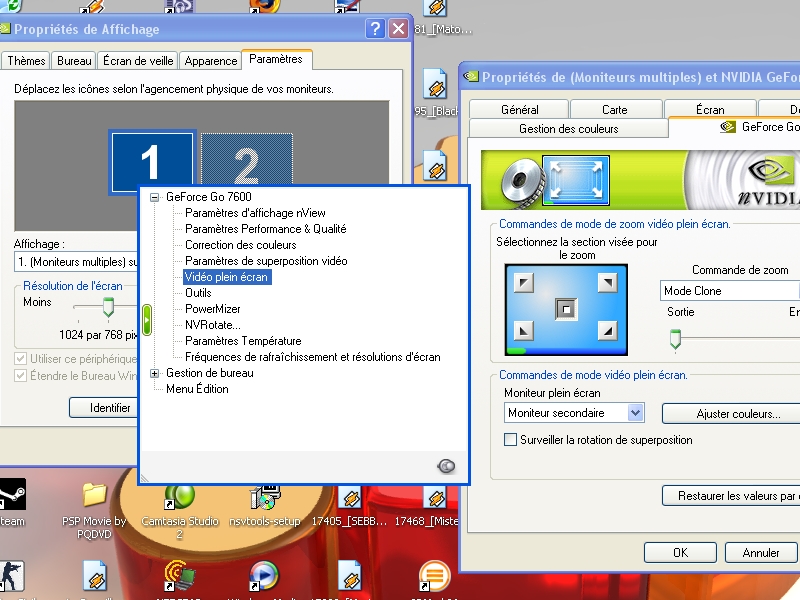This screenshot has width=800, height=600.
Task: Click the bottom-left zoom section arrow
Action: 523,331
